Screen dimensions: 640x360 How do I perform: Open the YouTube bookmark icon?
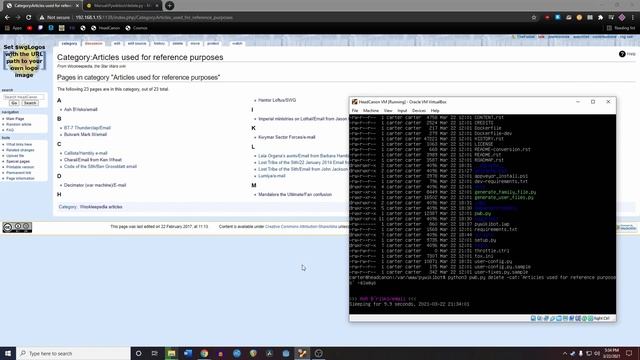(29, 28)
